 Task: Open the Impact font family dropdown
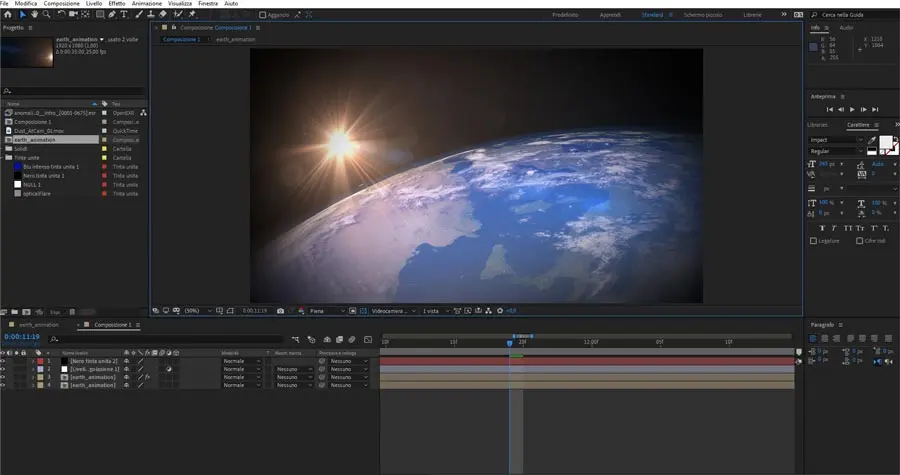point(836,139)
